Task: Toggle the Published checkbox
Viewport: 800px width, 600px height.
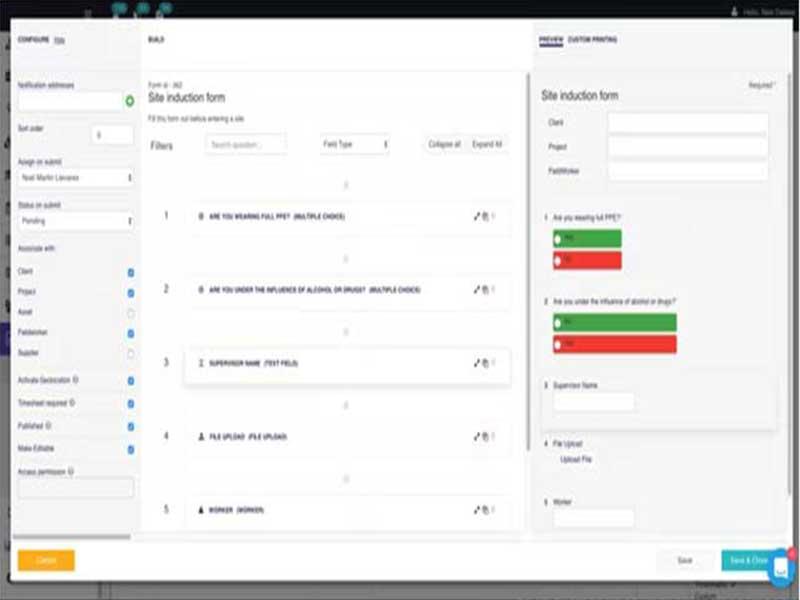Action: [x=131, y=427]
